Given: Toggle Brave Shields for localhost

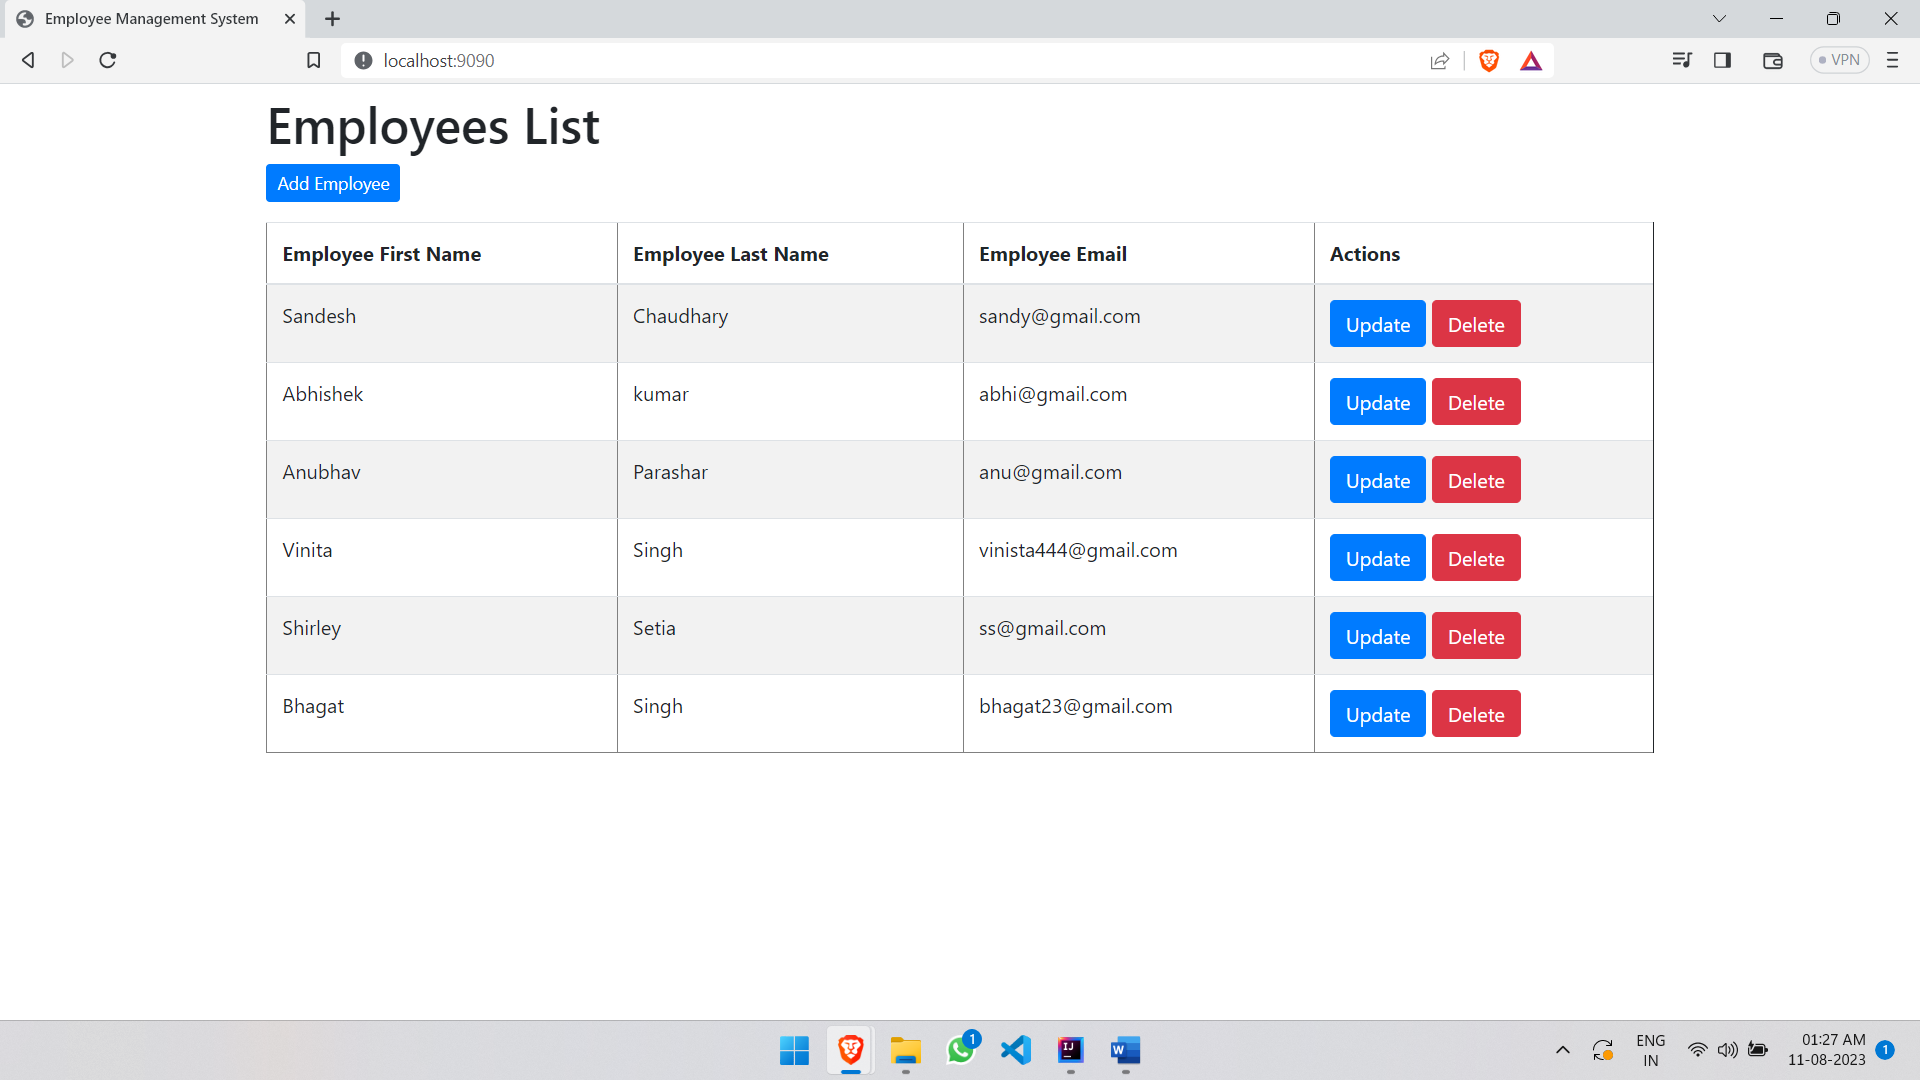Looking at the screenshot, I should pos(1488,60).
